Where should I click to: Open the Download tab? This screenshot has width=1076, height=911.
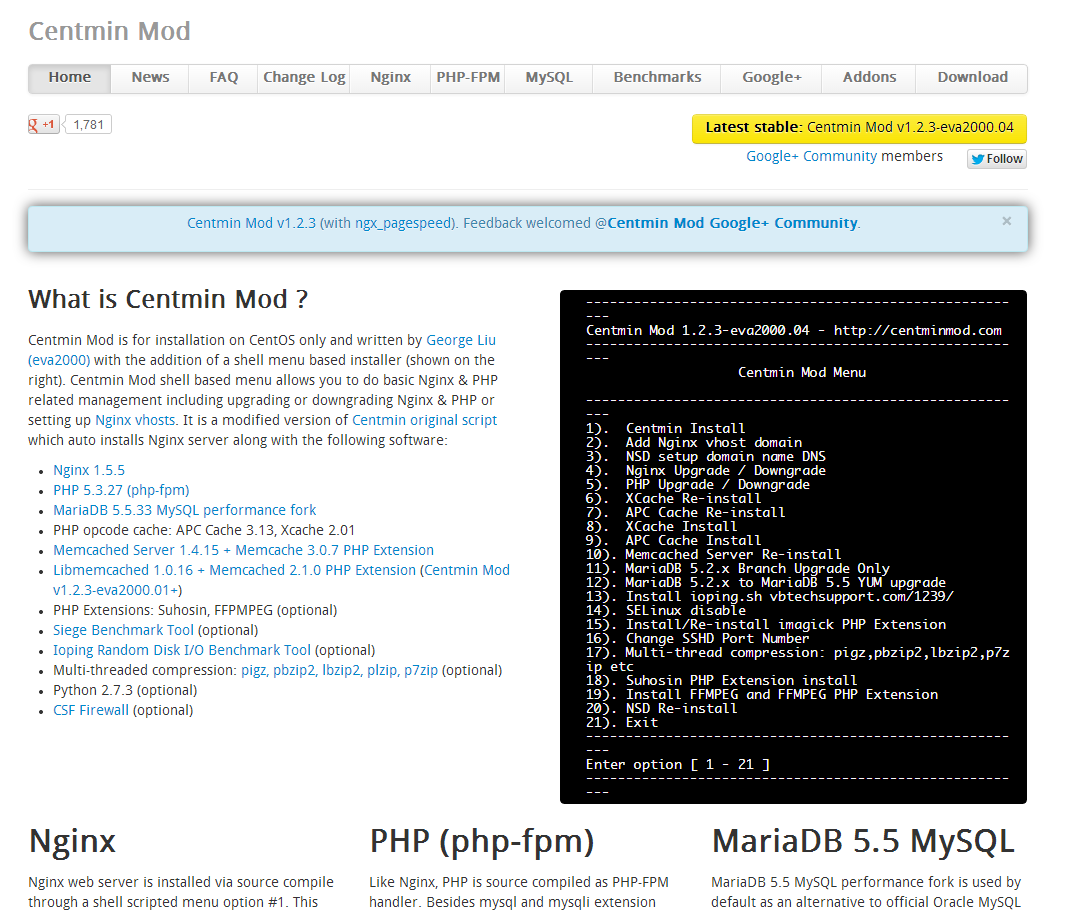pyautogui.click(x=972, y=78)
